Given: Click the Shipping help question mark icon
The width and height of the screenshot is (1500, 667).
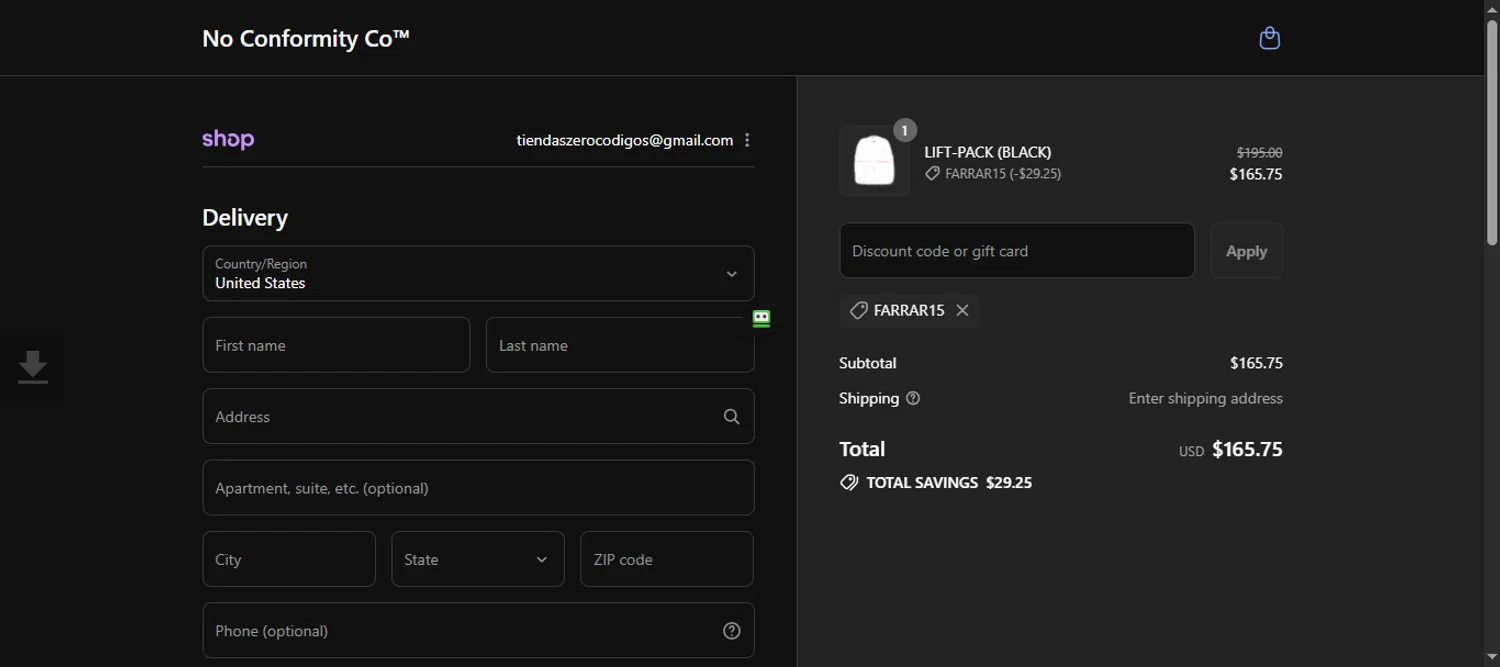Looking at the screenshot, I should pyautogui.click(x=913, y=398).
